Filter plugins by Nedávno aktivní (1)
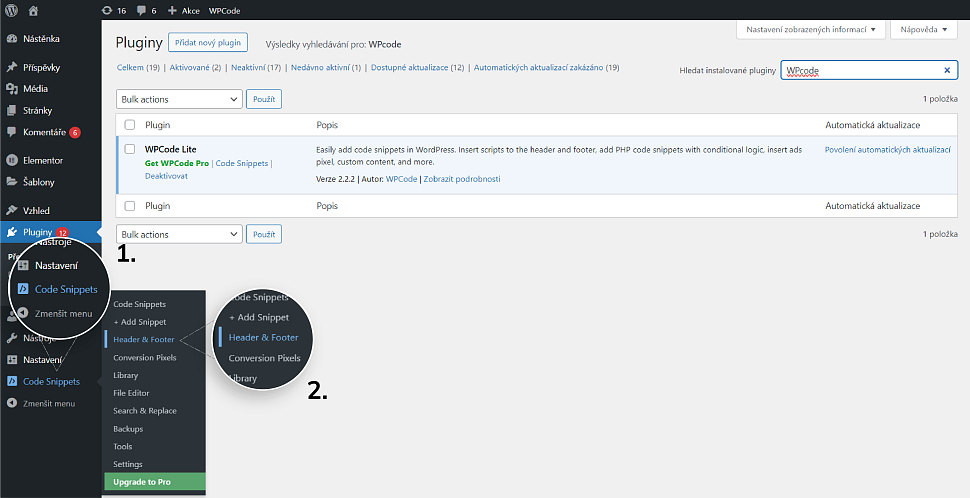Viewport: 970px width, 498px height. click(x=326, y=67)
